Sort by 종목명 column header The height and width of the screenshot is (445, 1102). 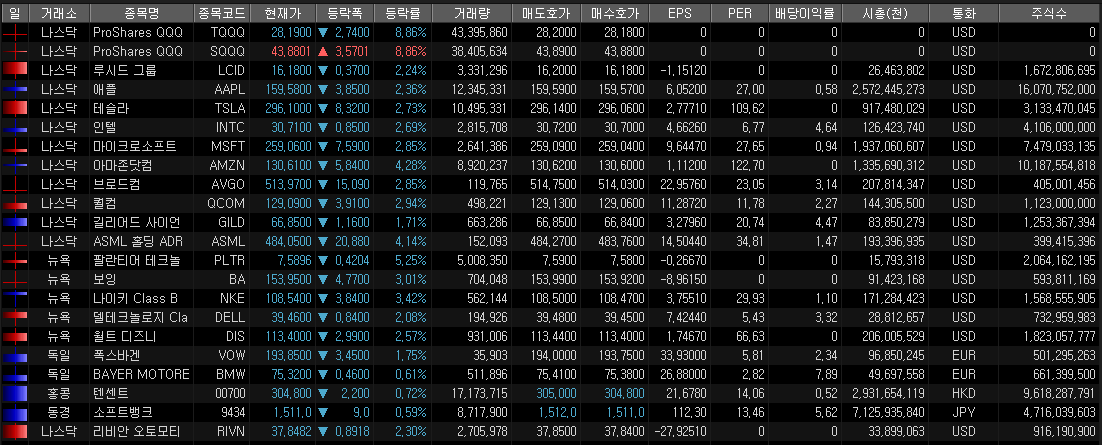[x=142, y=12]
